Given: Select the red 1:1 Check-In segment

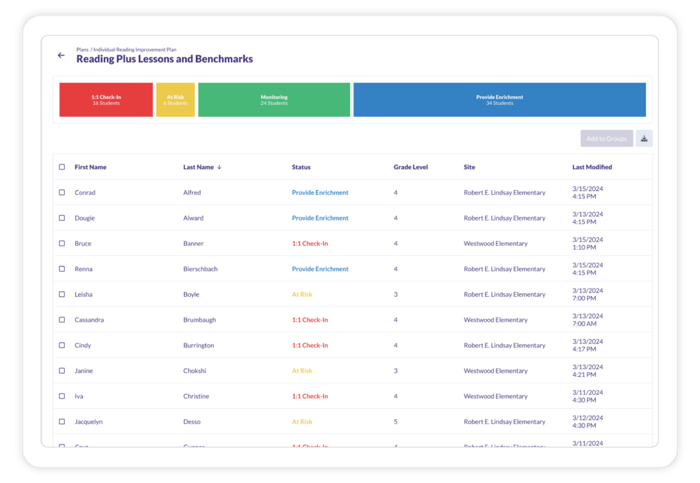Looking at the screenshot, I should [106, 100].
